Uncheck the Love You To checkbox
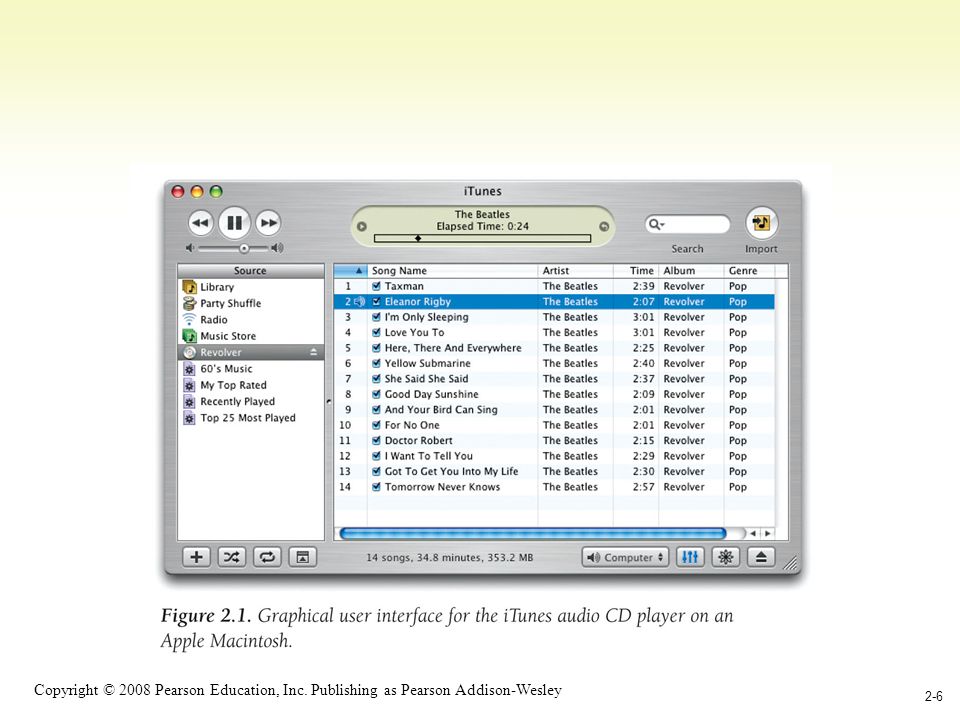The height and width of the screenshot is (720, 960). click(x=377, y=332)
